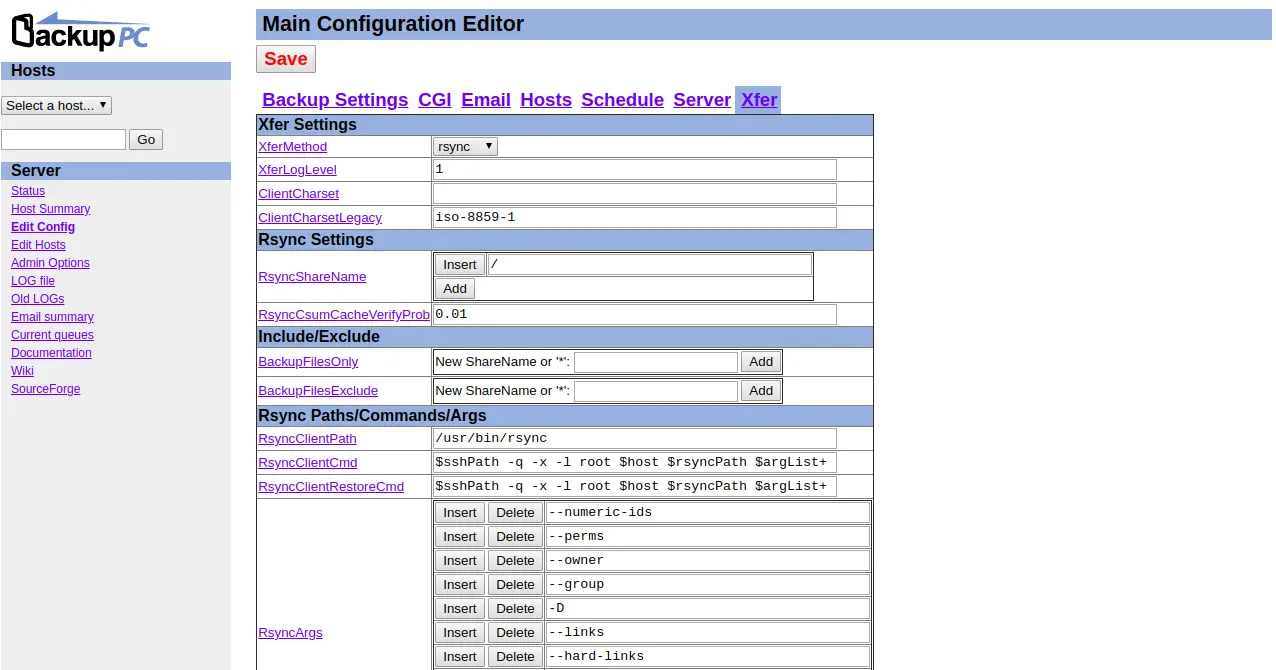Open the Old LOGs link
Screen dimensions: 1276x670
(x=37, y=299)
